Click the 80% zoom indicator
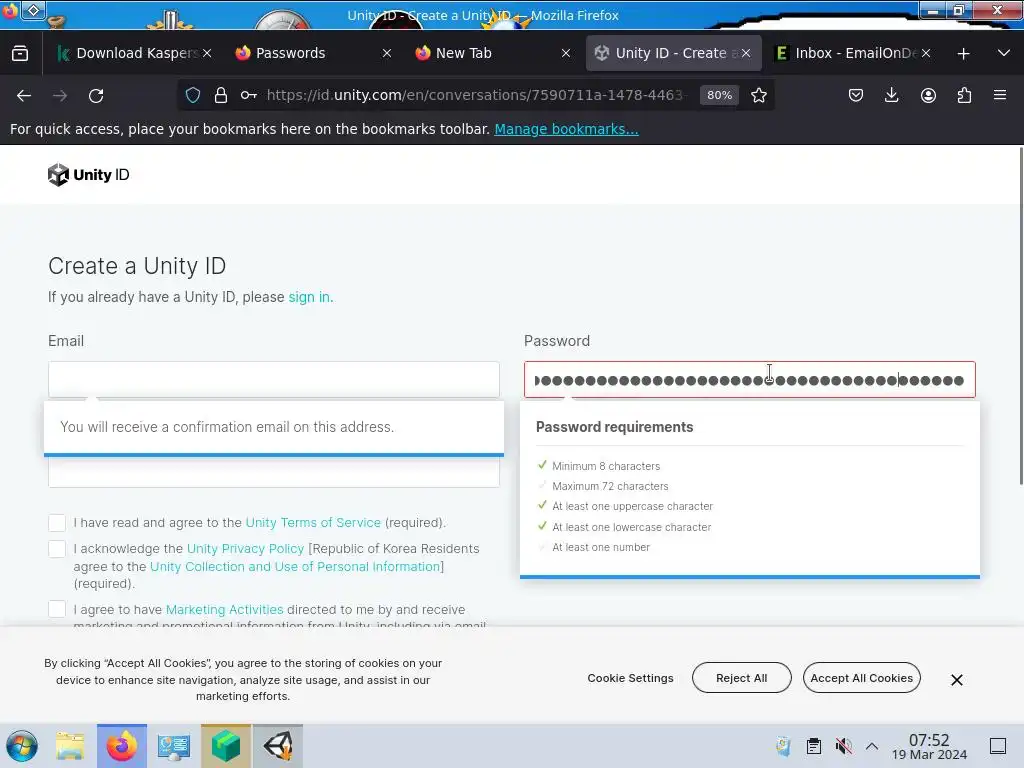This screenshot has width=1024, height=768. tap(719, 95)
